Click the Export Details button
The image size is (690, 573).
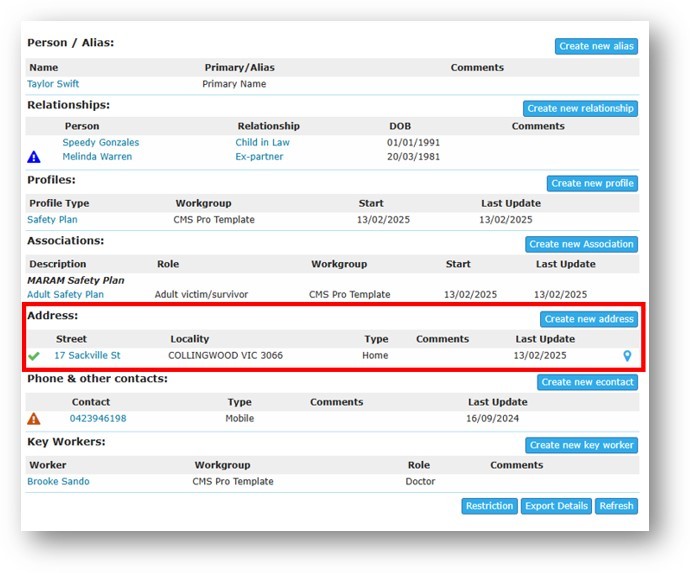click(x=556, y=506)
